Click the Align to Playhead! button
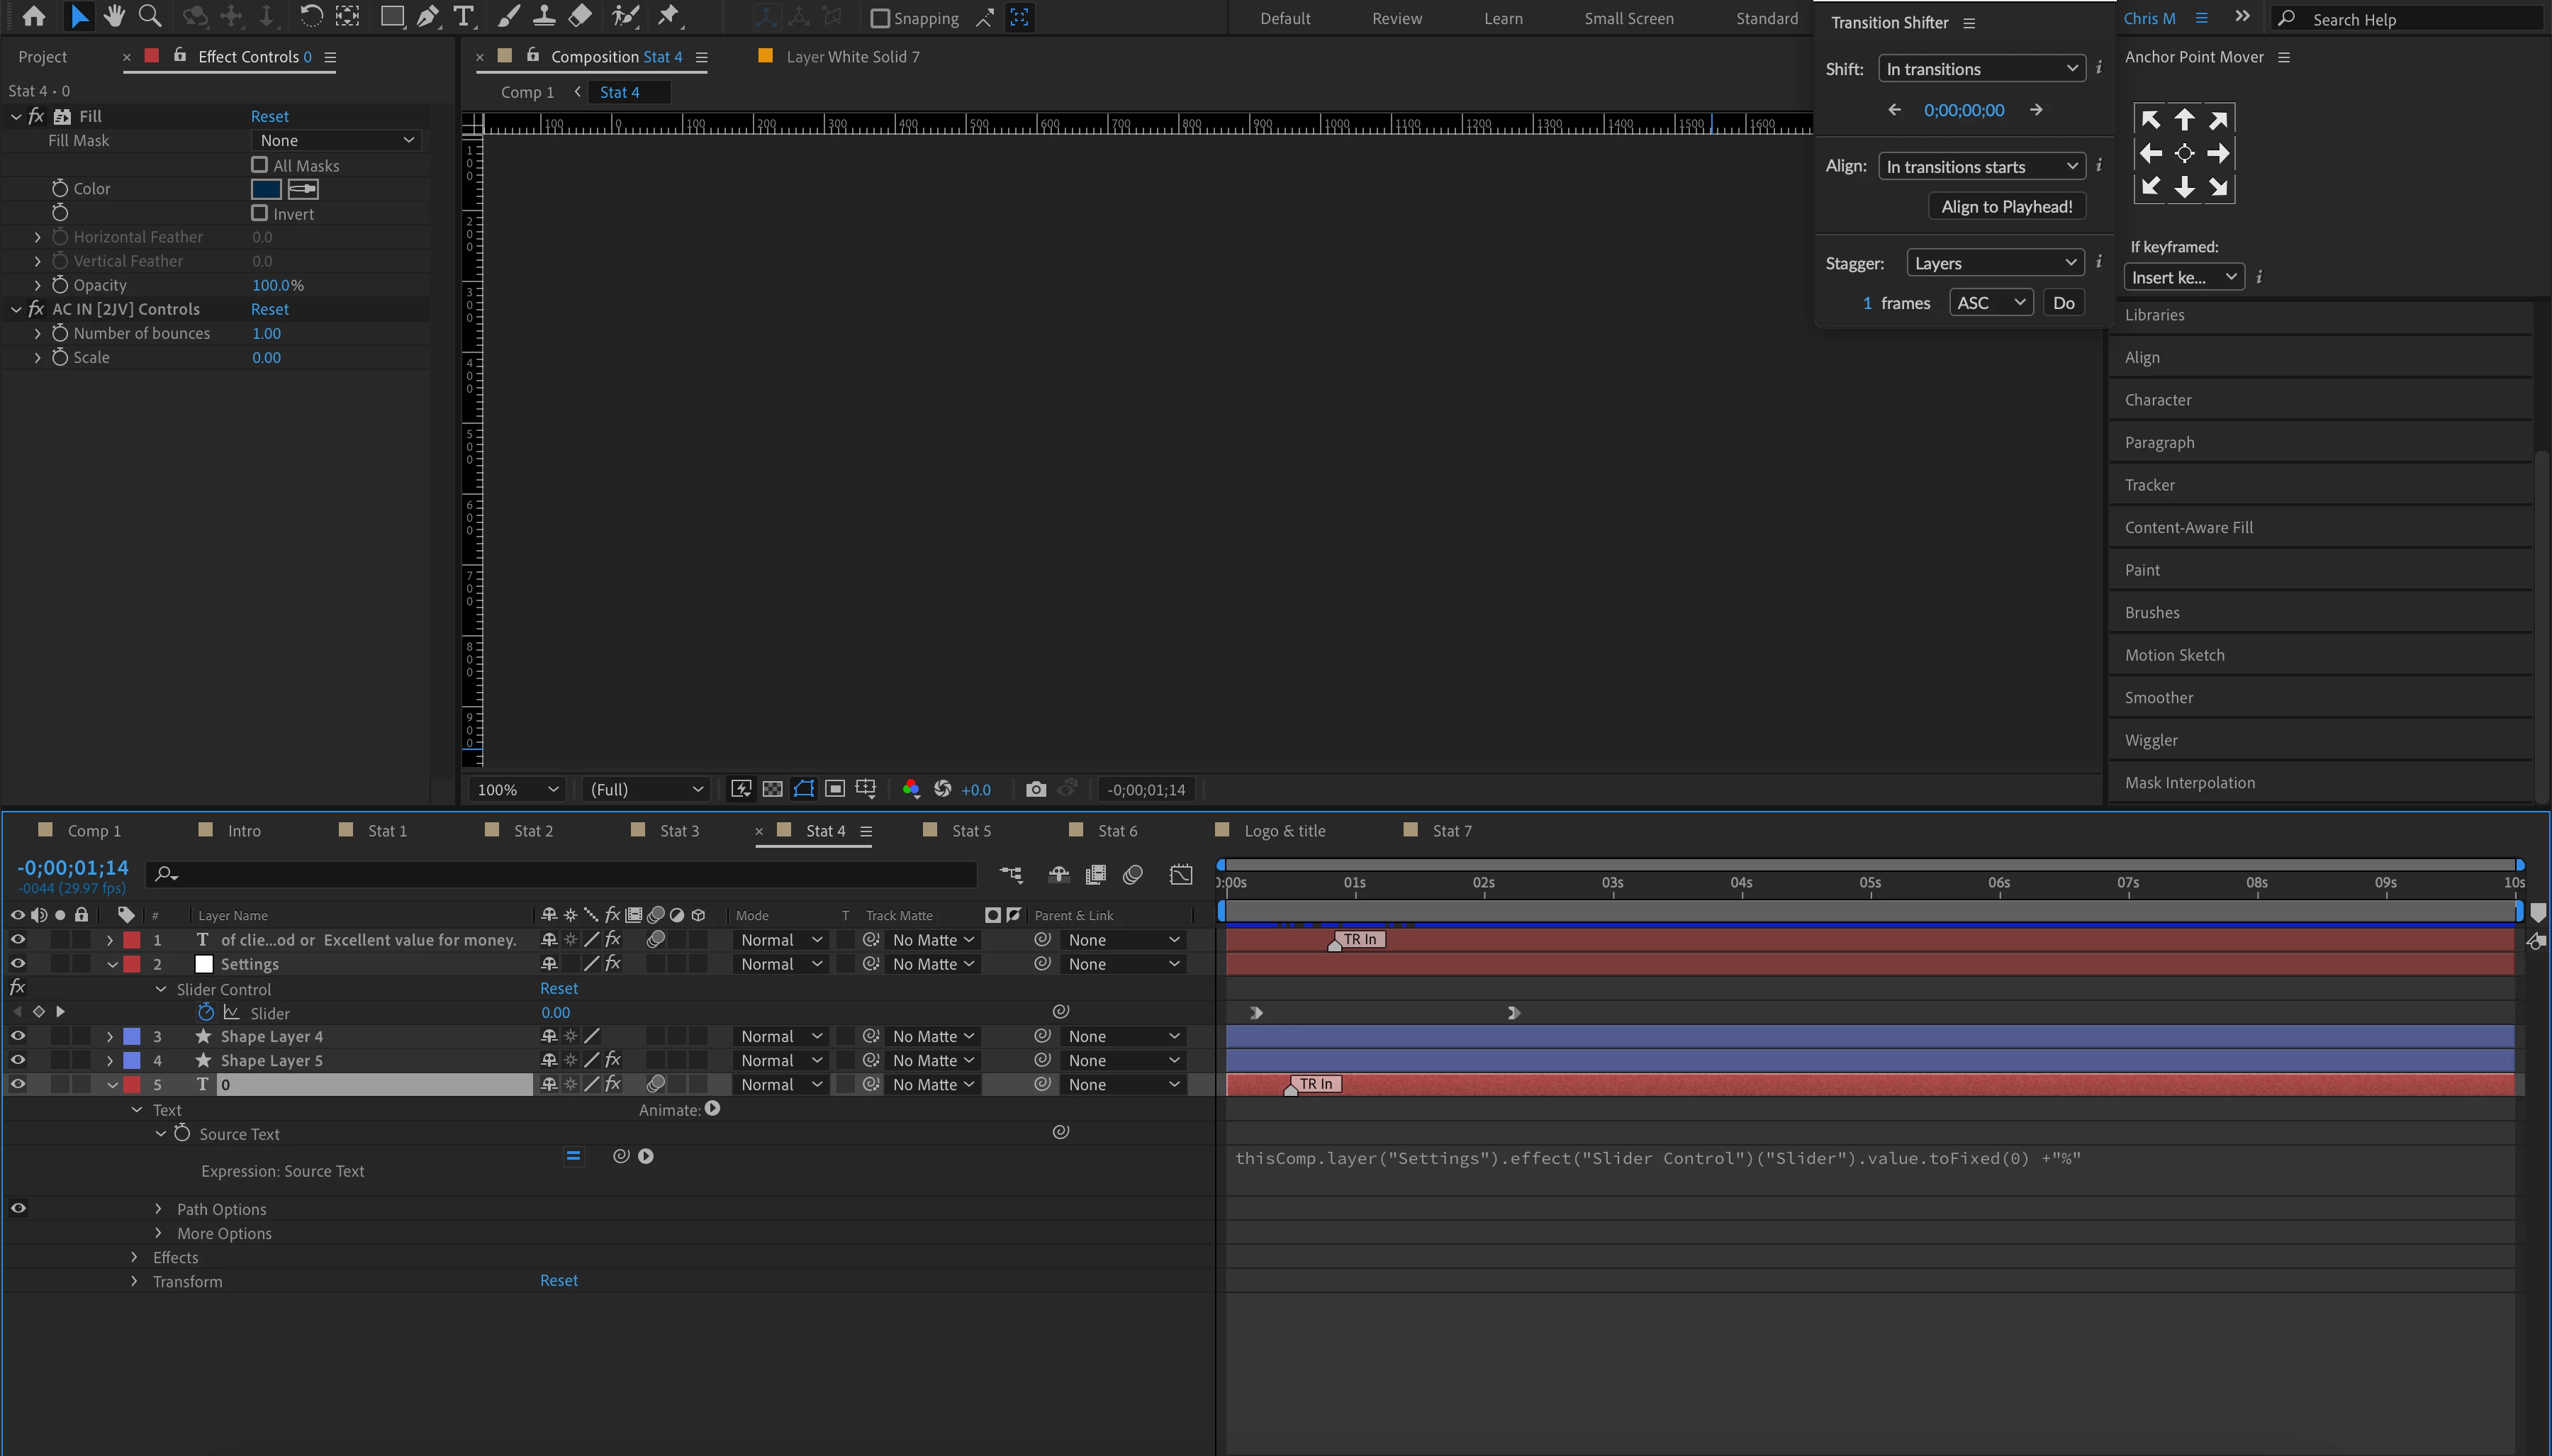The width and height of the screenshot is (2552, 1456). 2006,206
